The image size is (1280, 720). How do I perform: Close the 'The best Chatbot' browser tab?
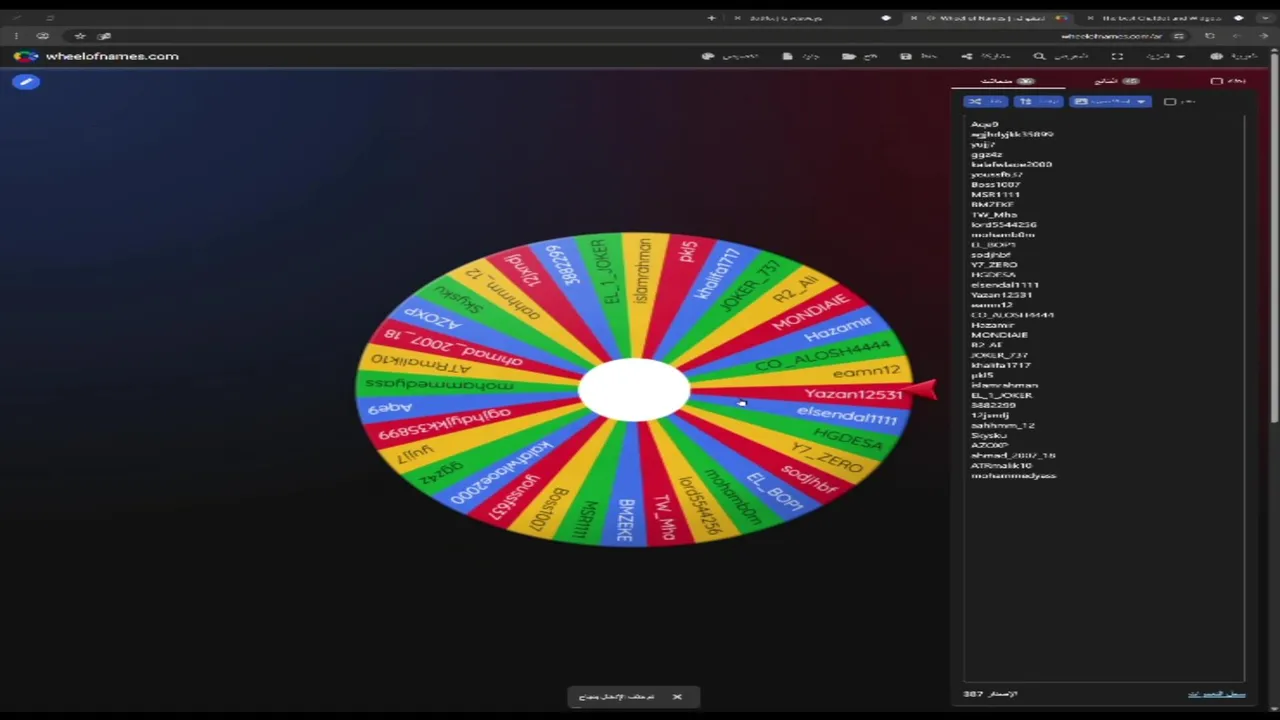1090,18
